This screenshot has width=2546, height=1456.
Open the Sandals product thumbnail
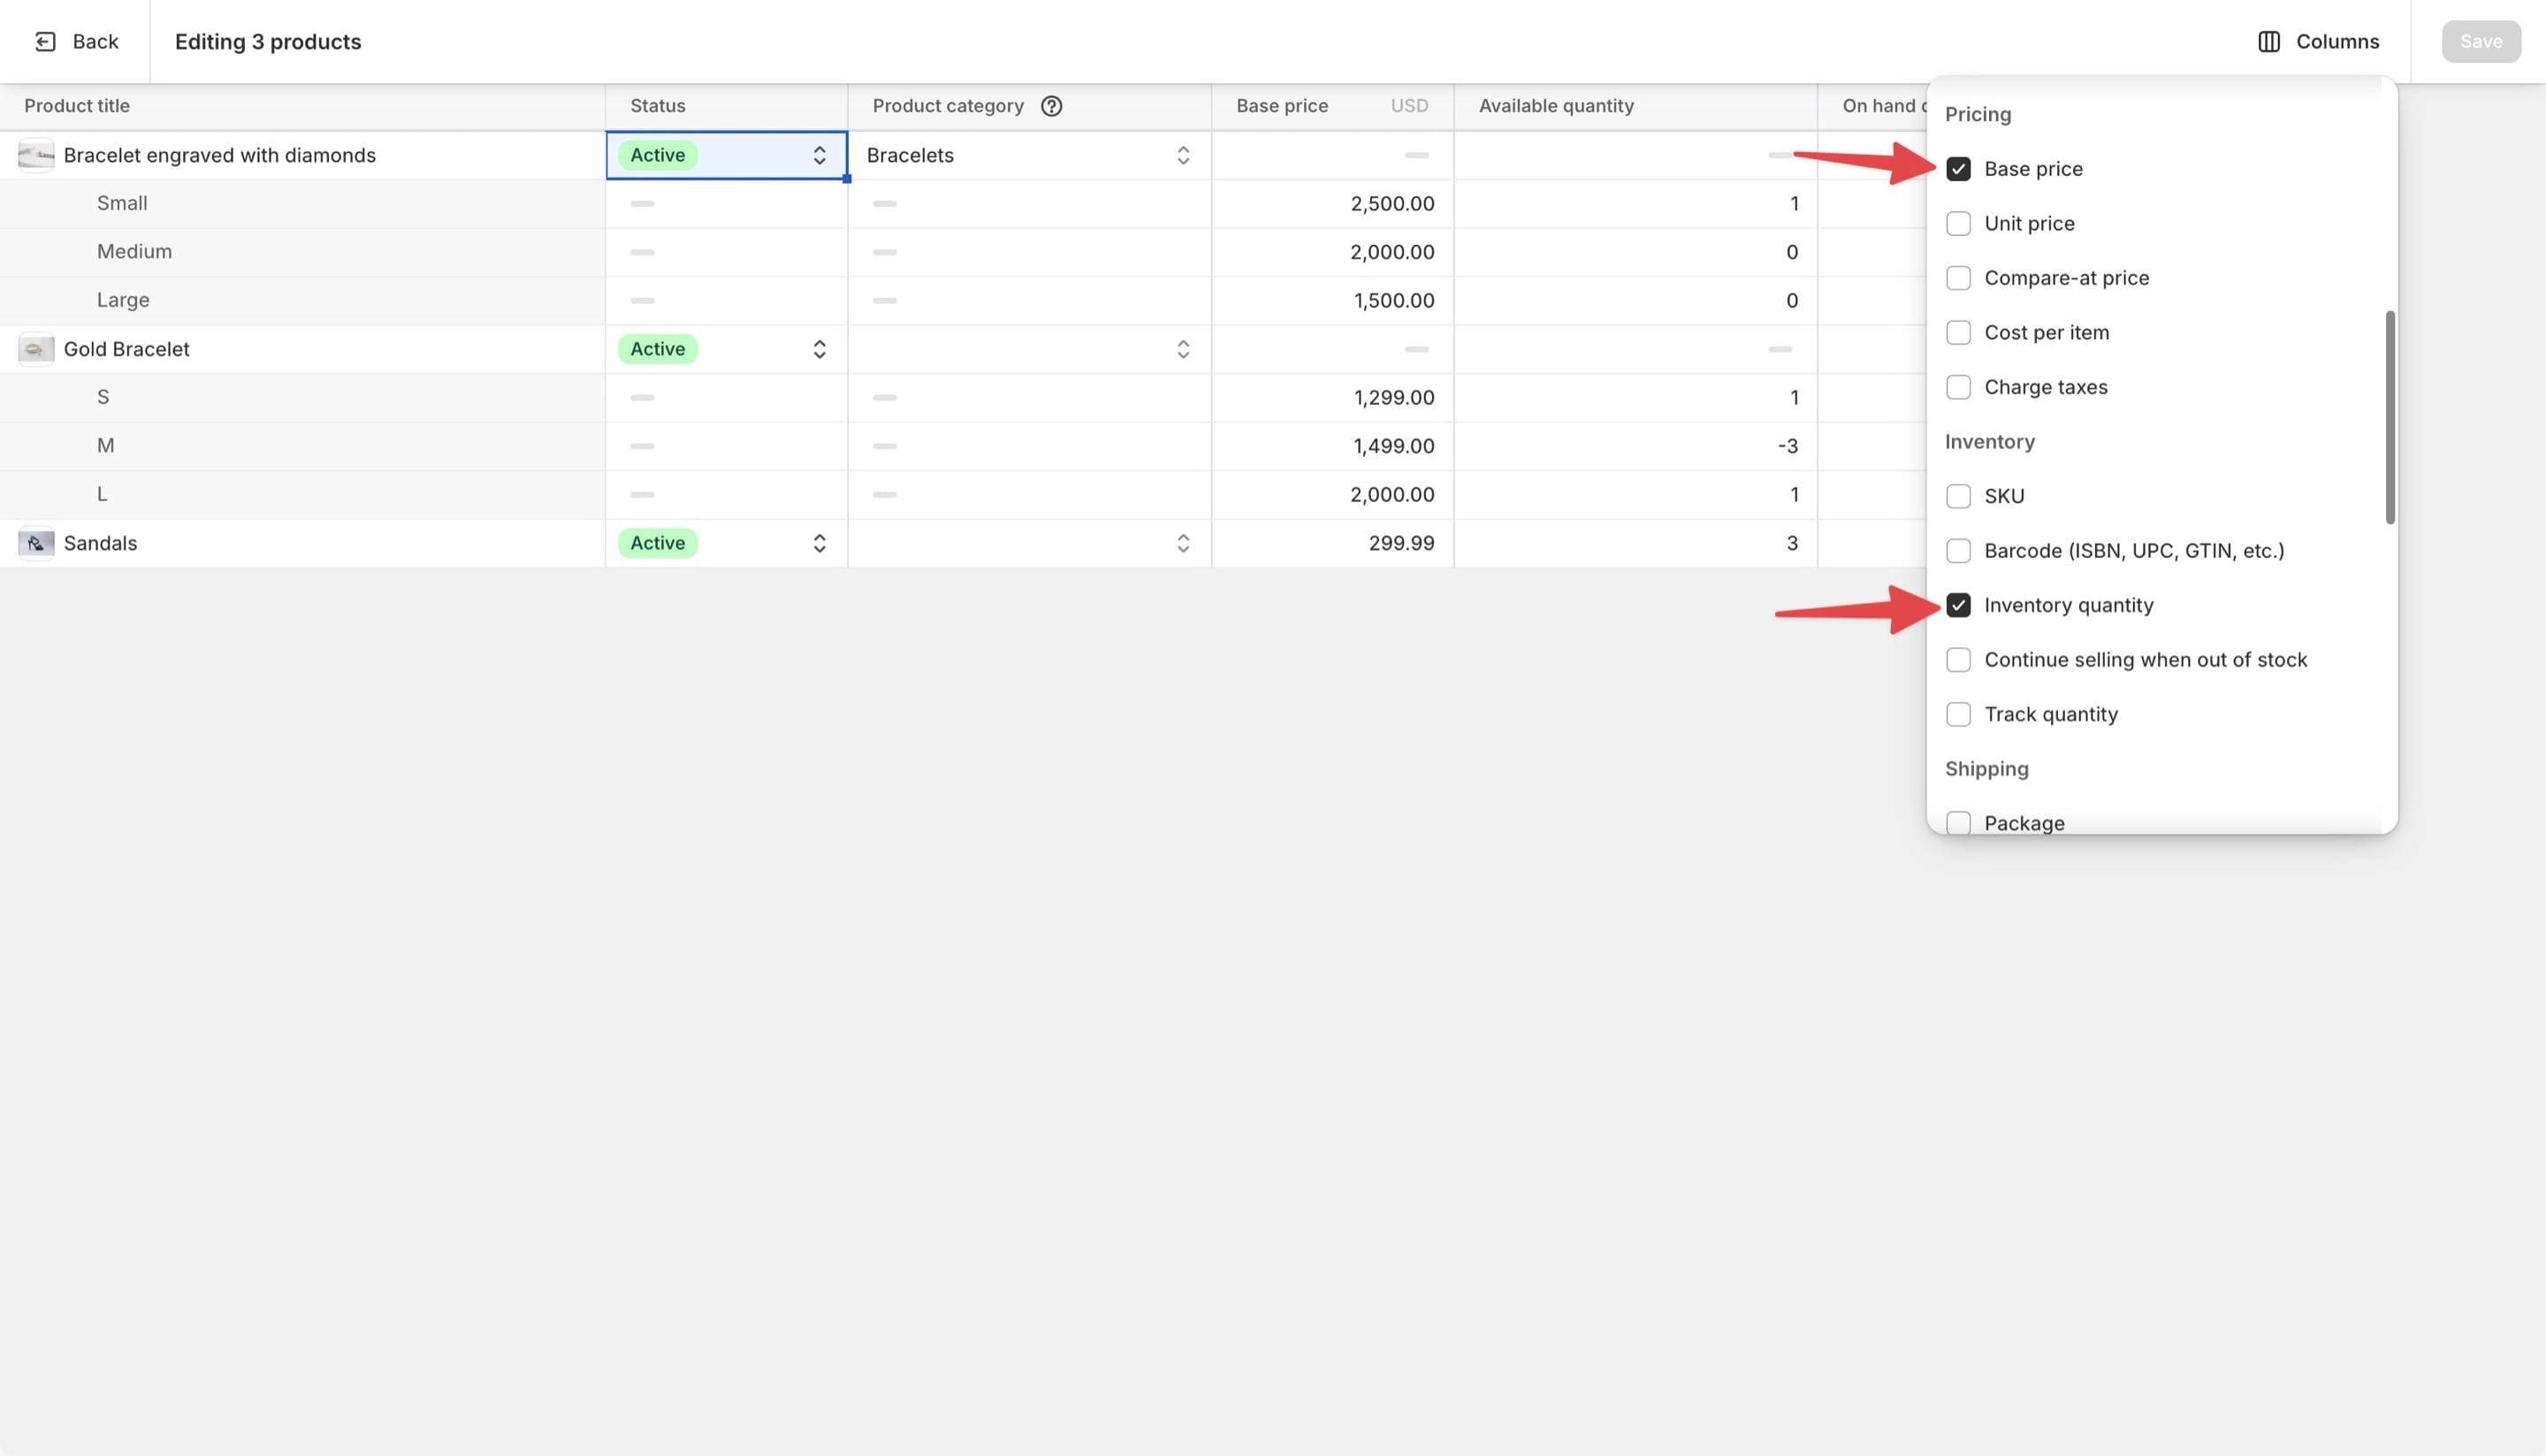point(36,543)
